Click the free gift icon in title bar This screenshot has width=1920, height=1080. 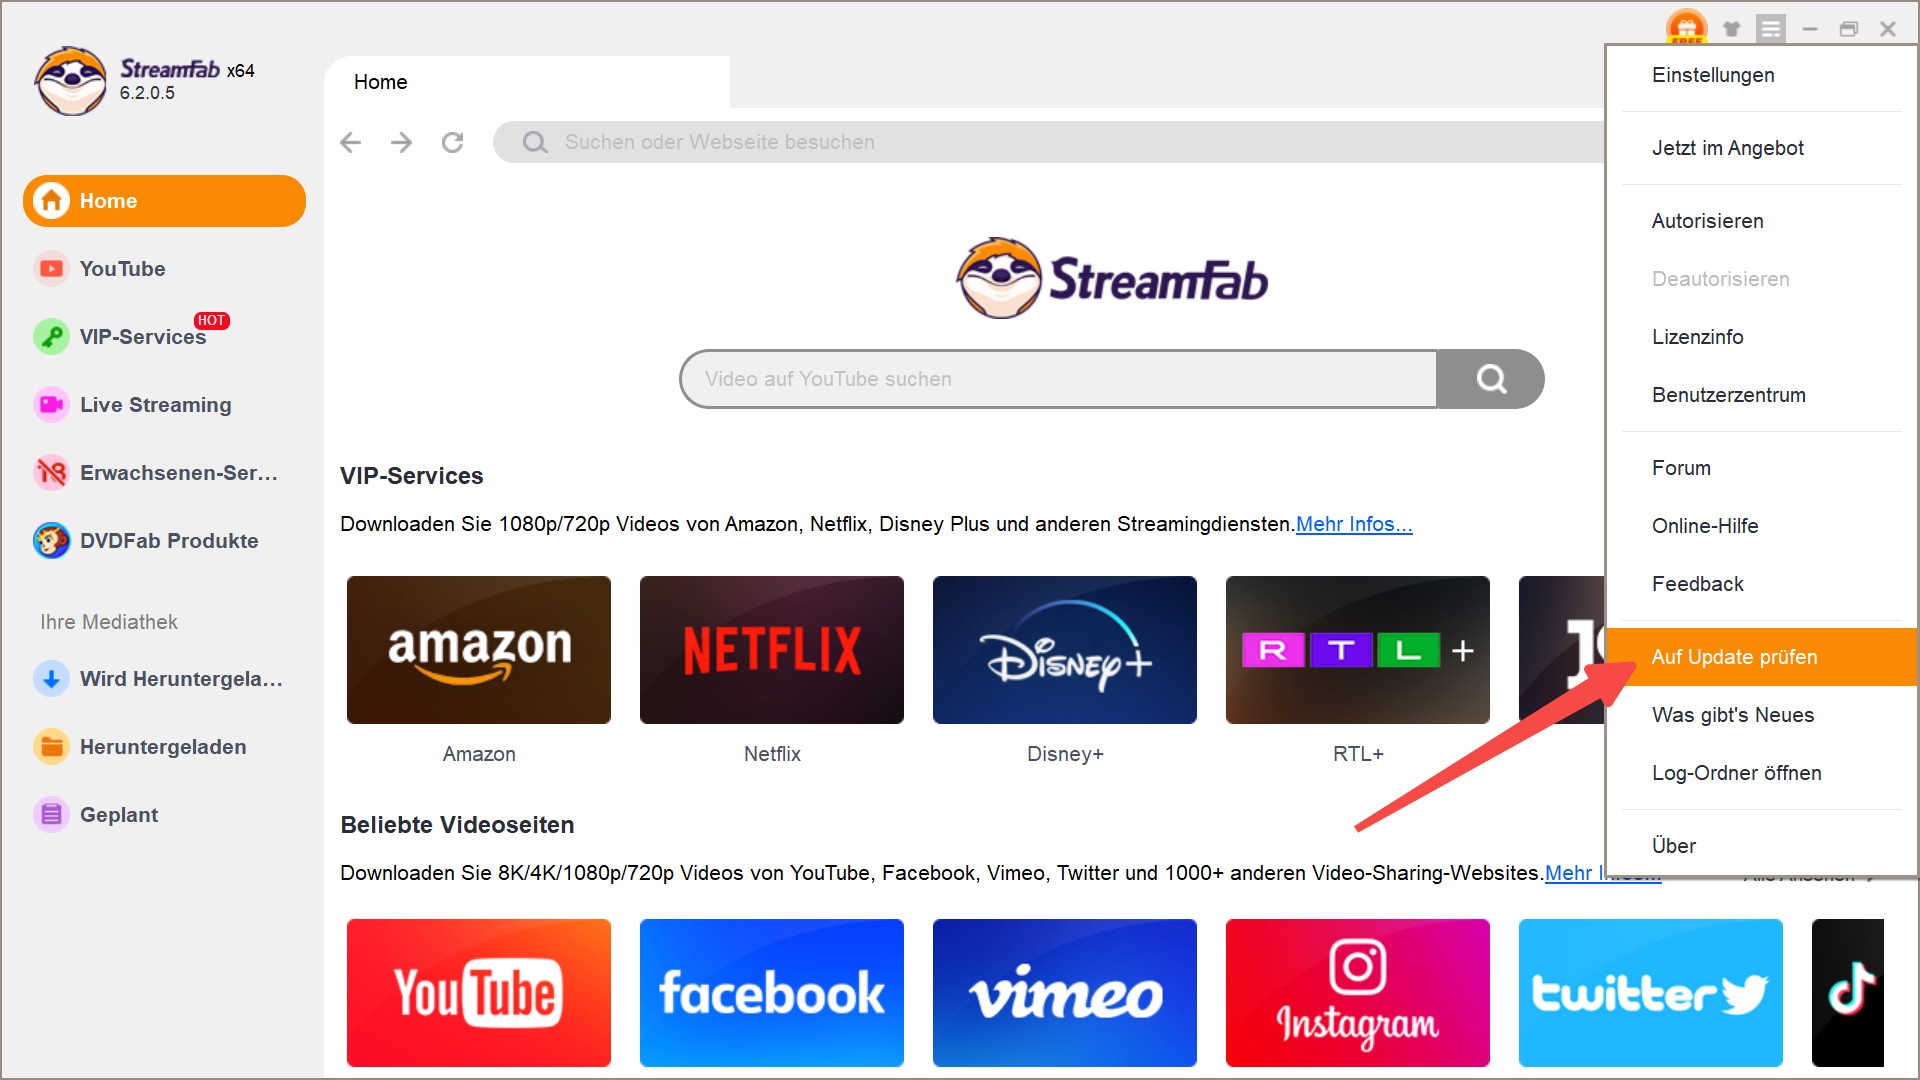click(1686, 27)
